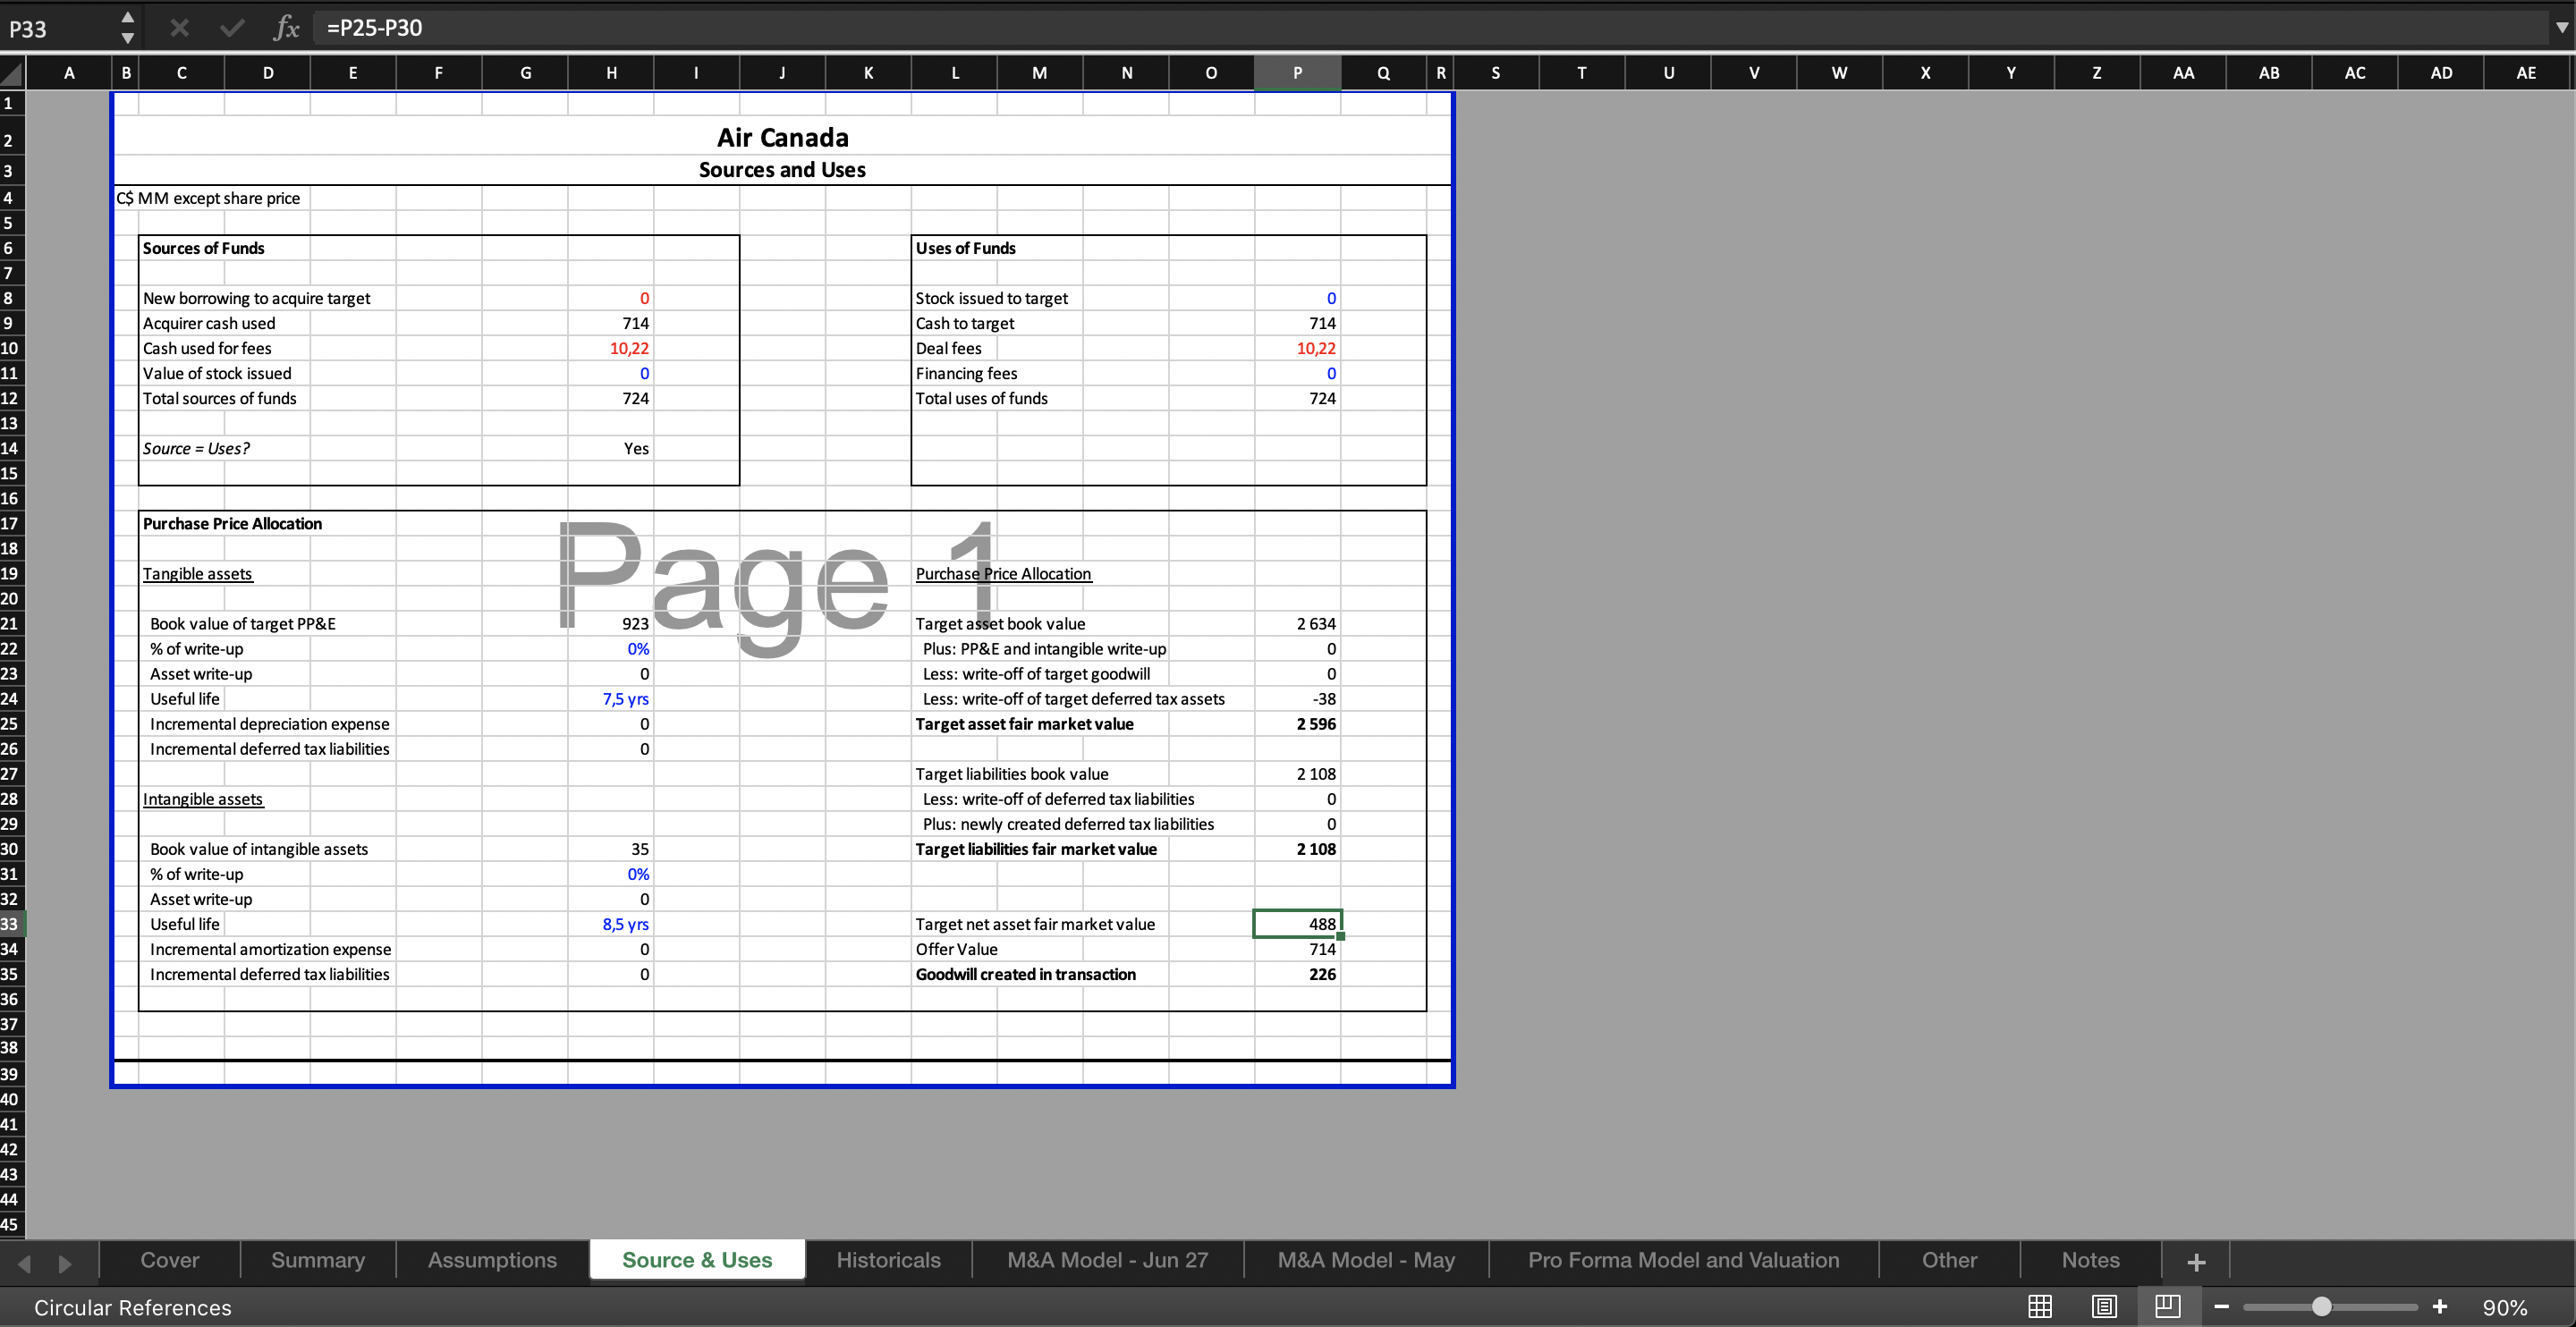
Task: Zoom in with the plus button
Action: 2440,1307
